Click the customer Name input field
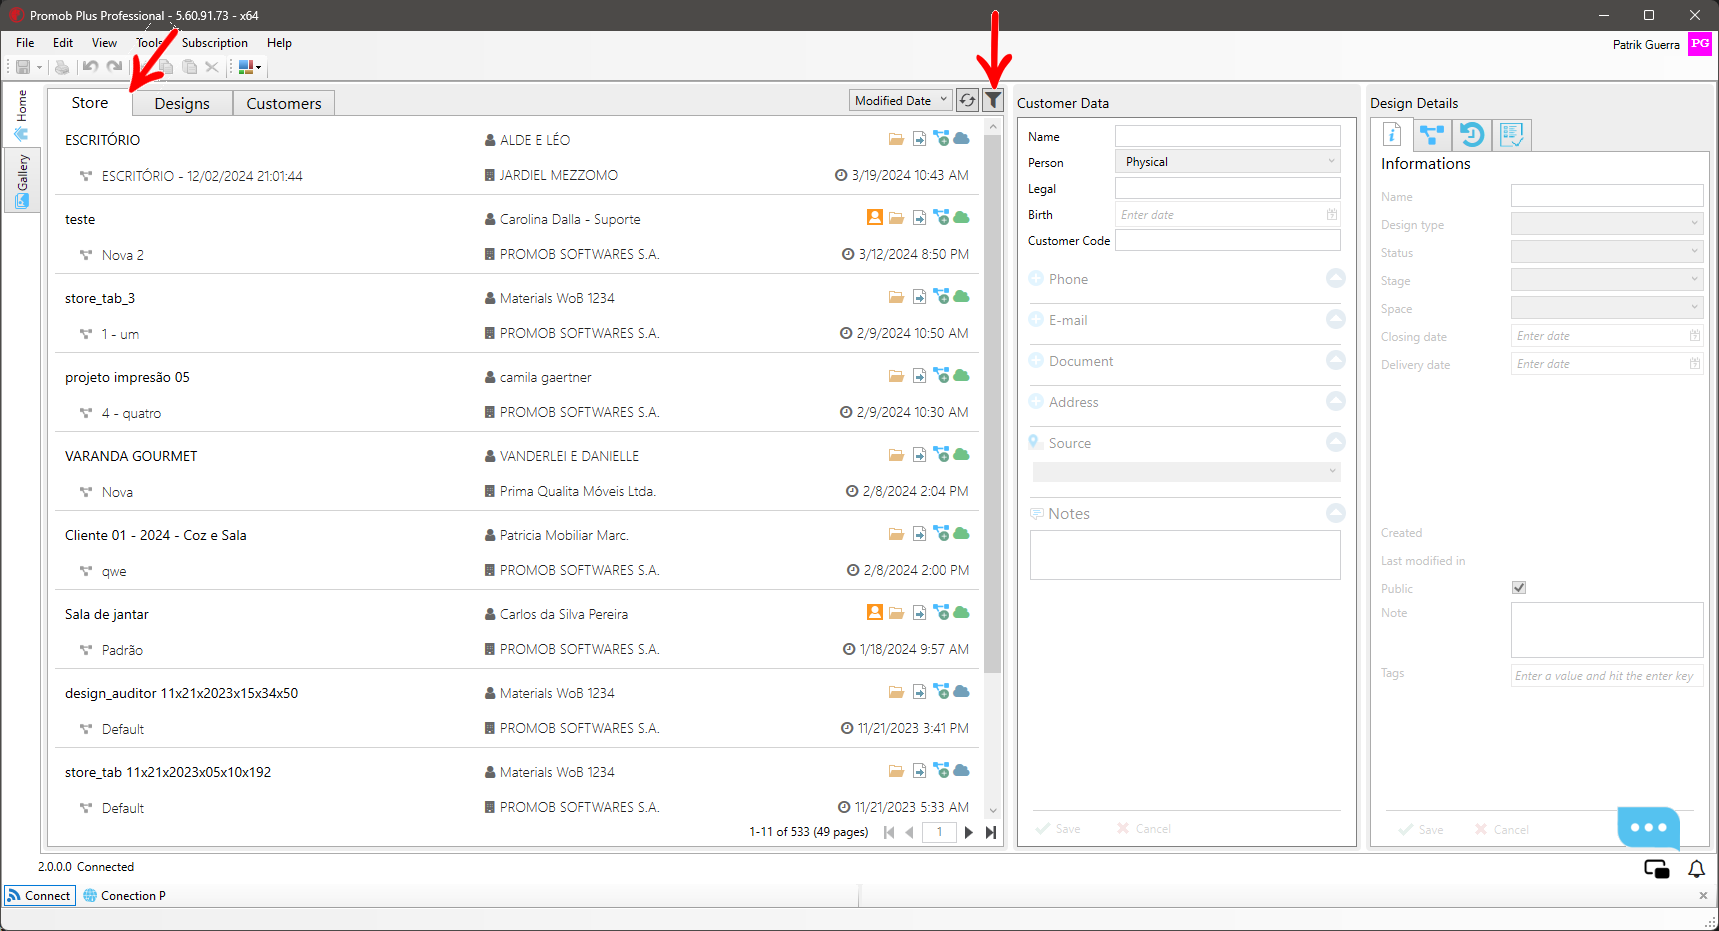Viewport: 1719px width, 931px height. 1227,136
